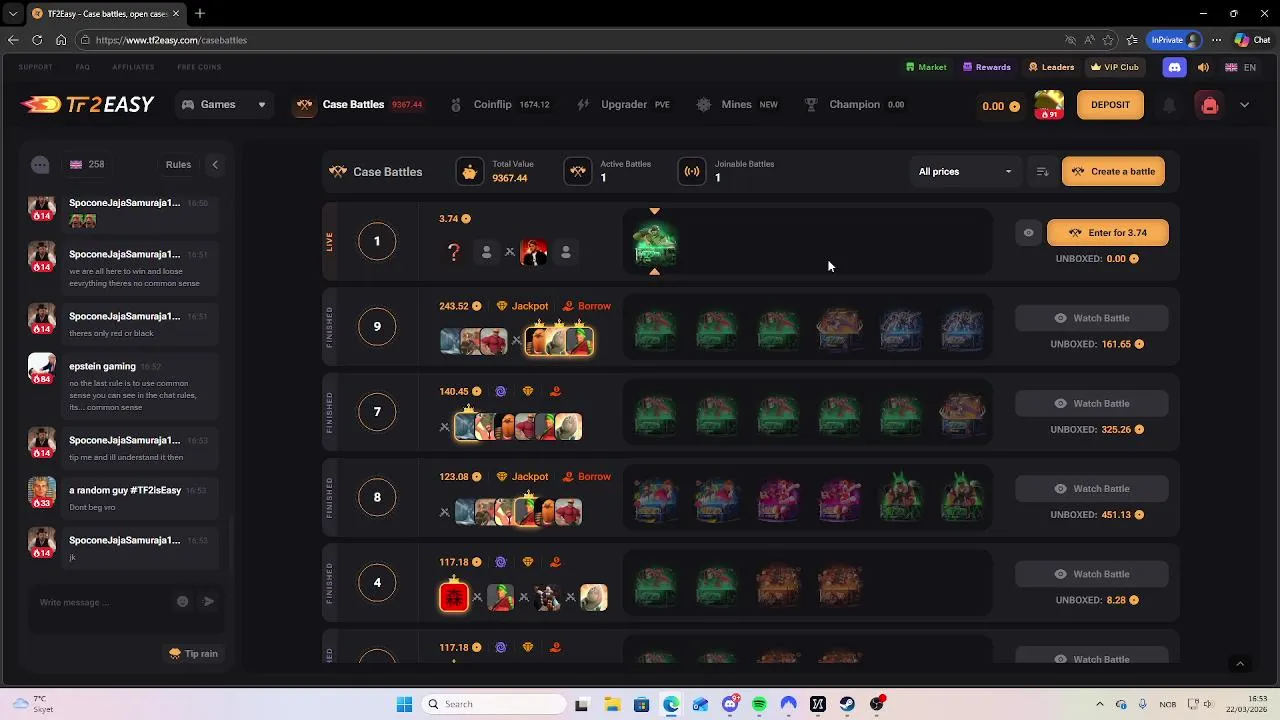The image size is (1280, 720).
Task: Open the chat emoji picker
Action: 182,601
